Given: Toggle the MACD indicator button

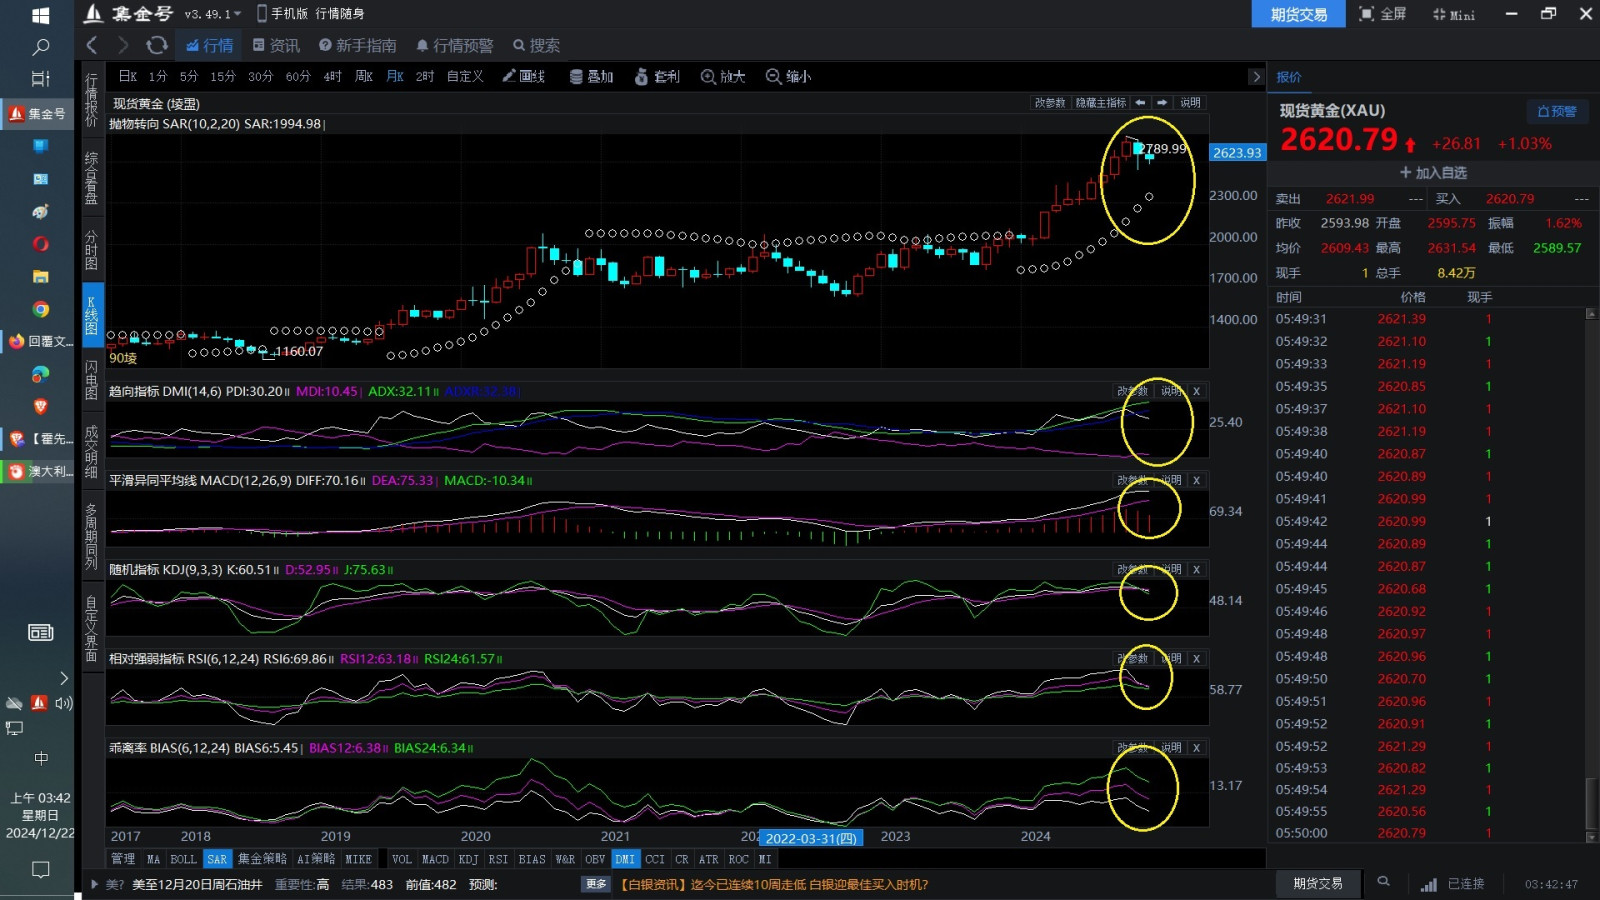Looking at the screenshot, I should click(x=435, y=859).
